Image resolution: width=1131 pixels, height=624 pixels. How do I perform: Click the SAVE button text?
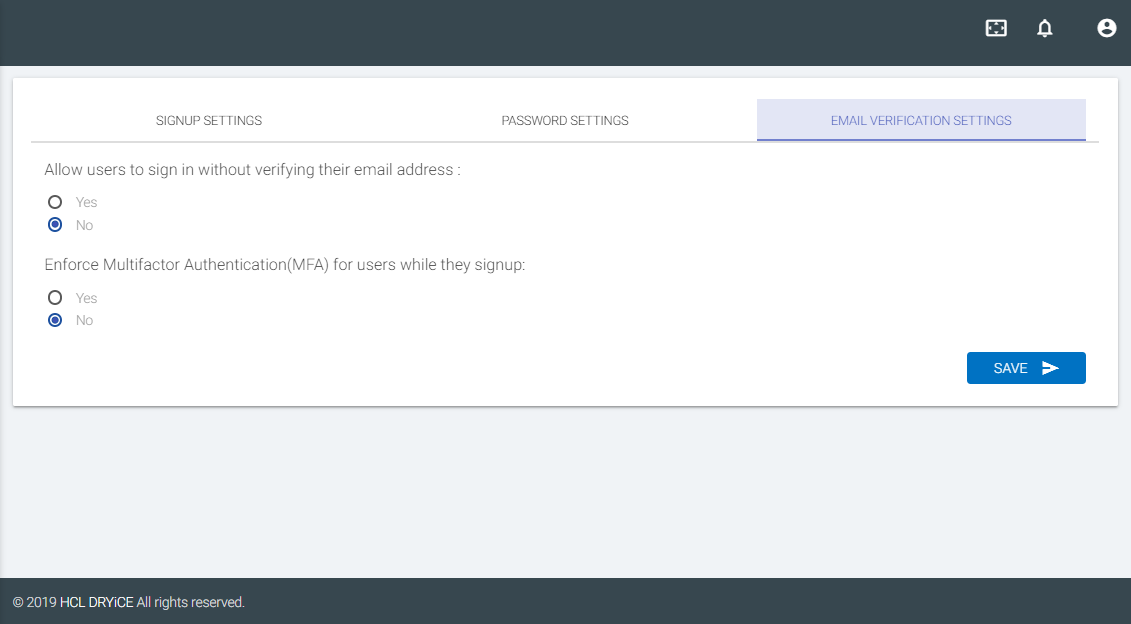pos(1010,368)
